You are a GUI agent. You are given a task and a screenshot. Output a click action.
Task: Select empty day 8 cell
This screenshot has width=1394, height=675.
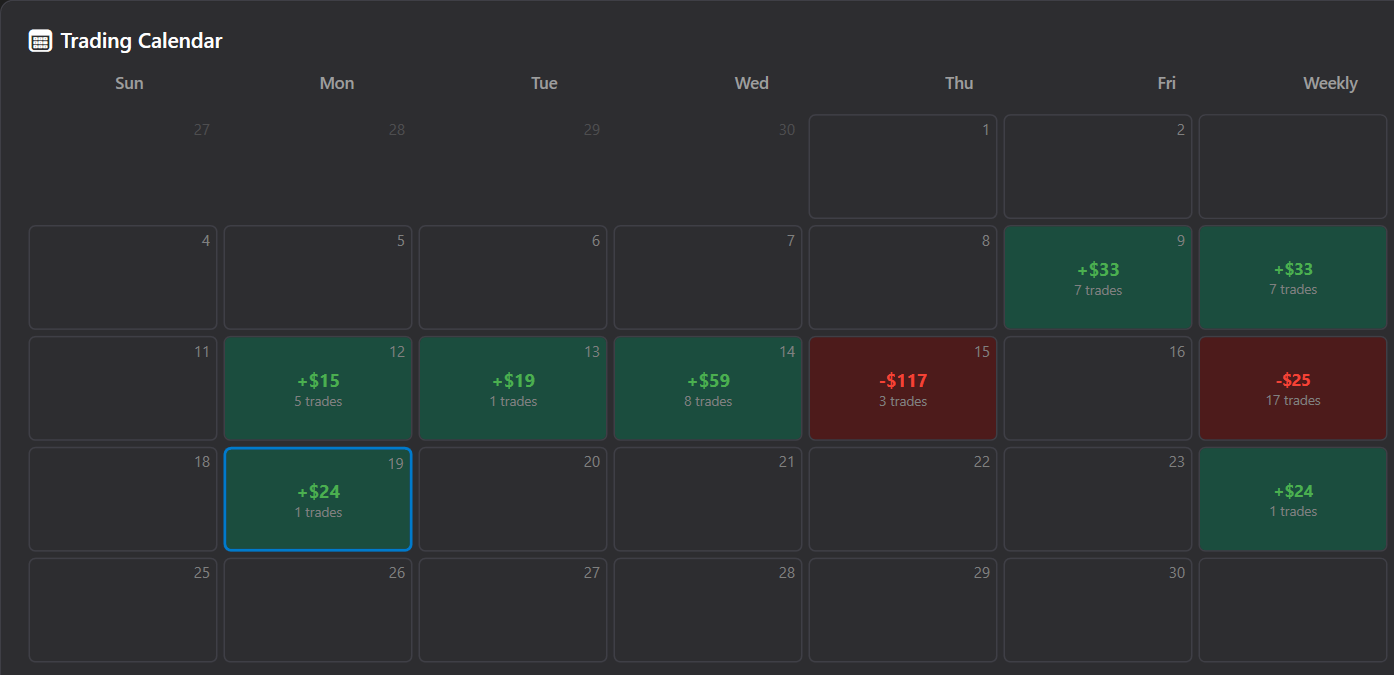pos(903,277)
